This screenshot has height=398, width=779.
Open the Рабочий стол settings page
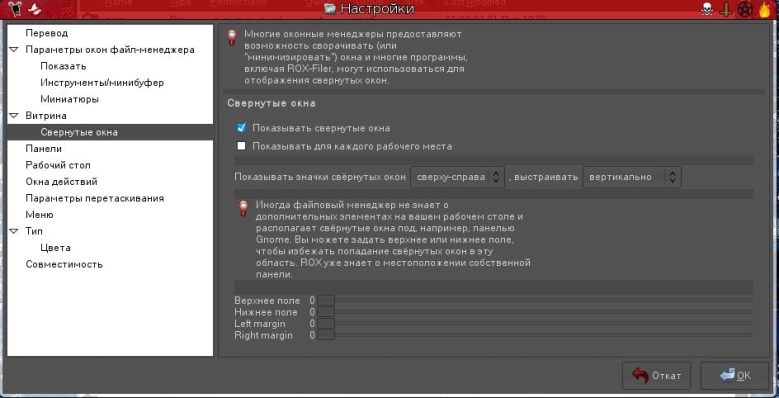tap(58, 165)
